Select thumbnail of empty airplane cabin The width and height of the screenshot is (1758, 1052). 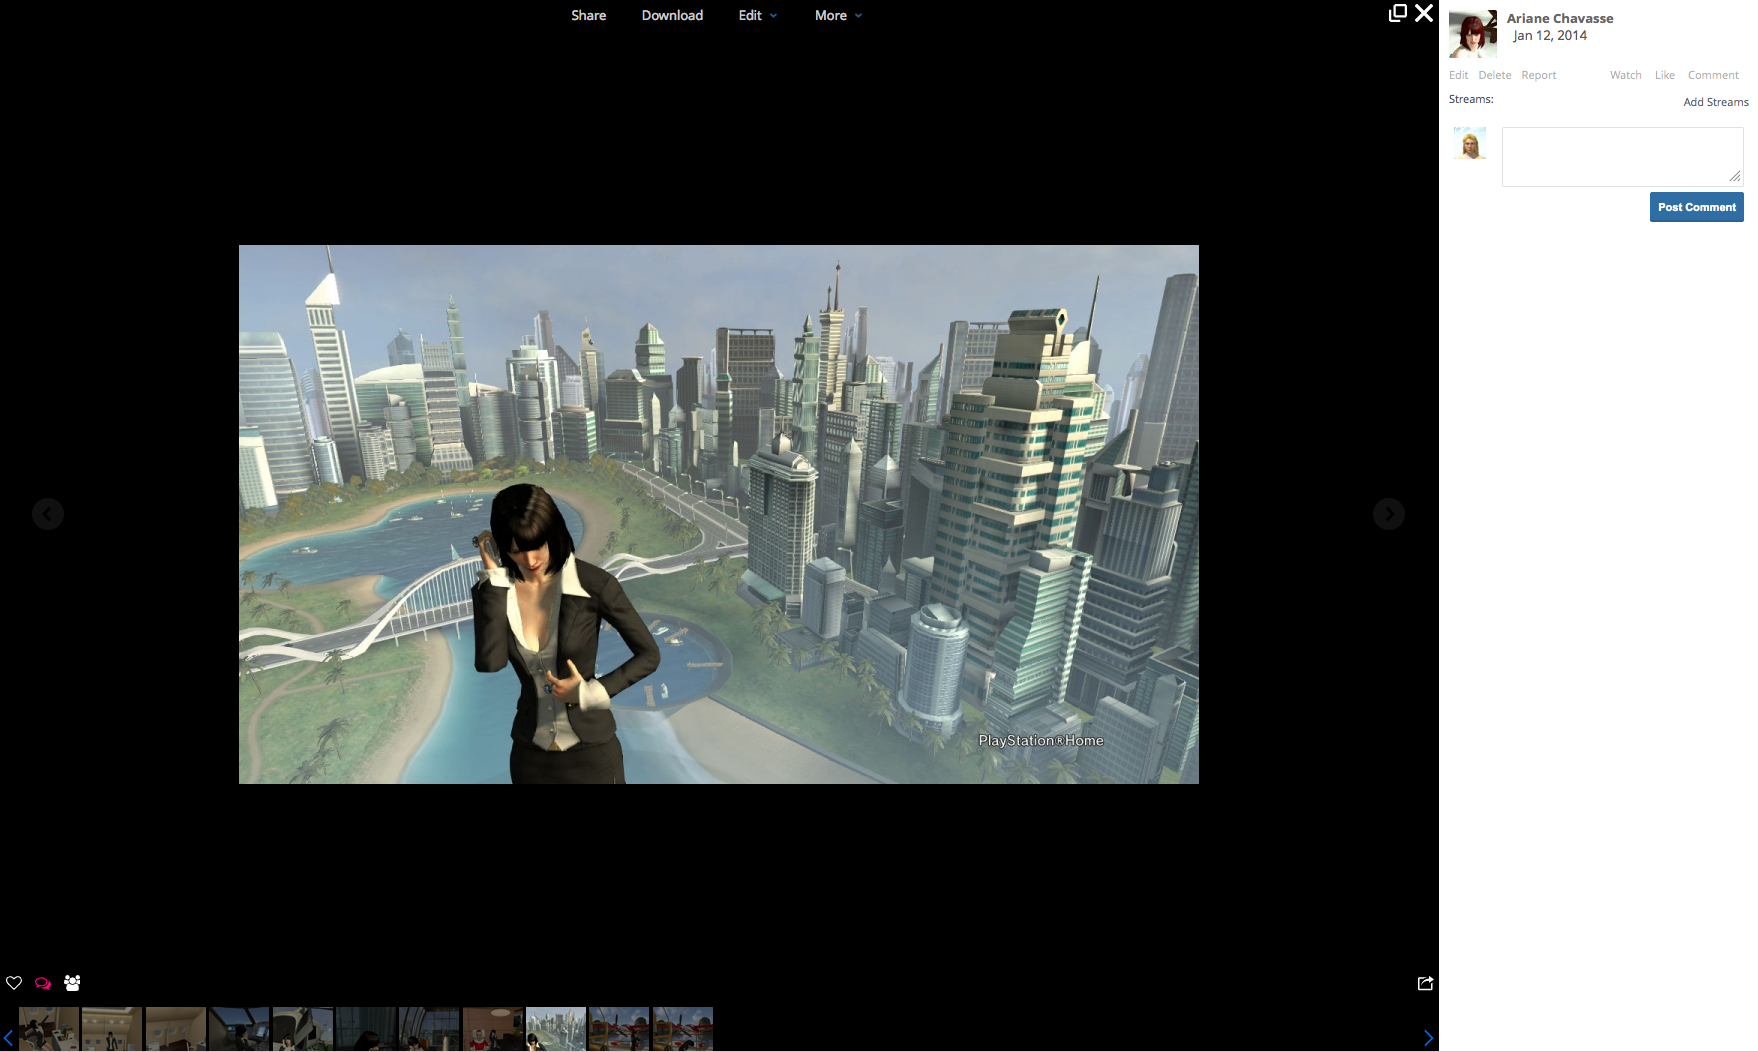coord(176,1028)
